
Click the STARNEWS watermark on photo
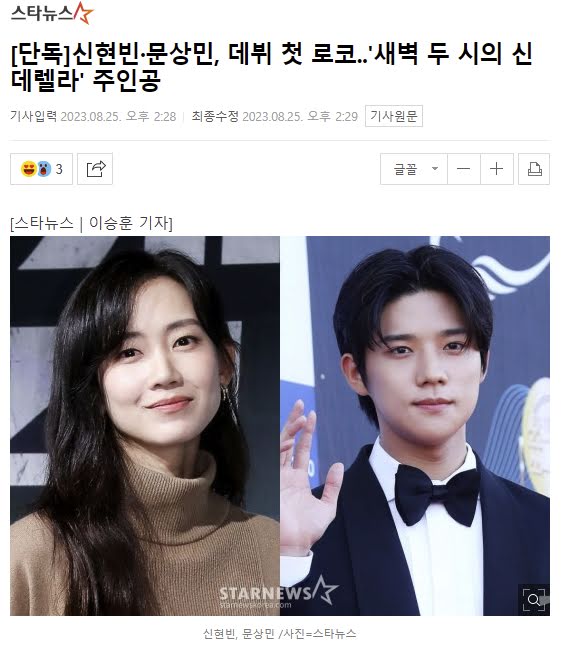pyautogui.click(x=278, y=592)
